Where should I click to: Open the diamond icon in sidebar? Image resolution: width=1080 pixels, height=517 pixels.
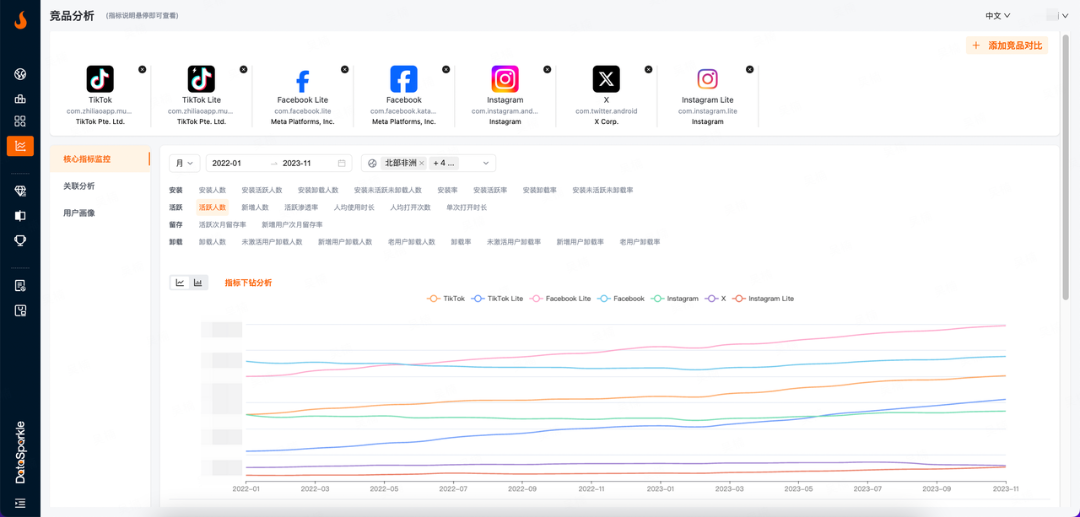click(x=20, y=190)
